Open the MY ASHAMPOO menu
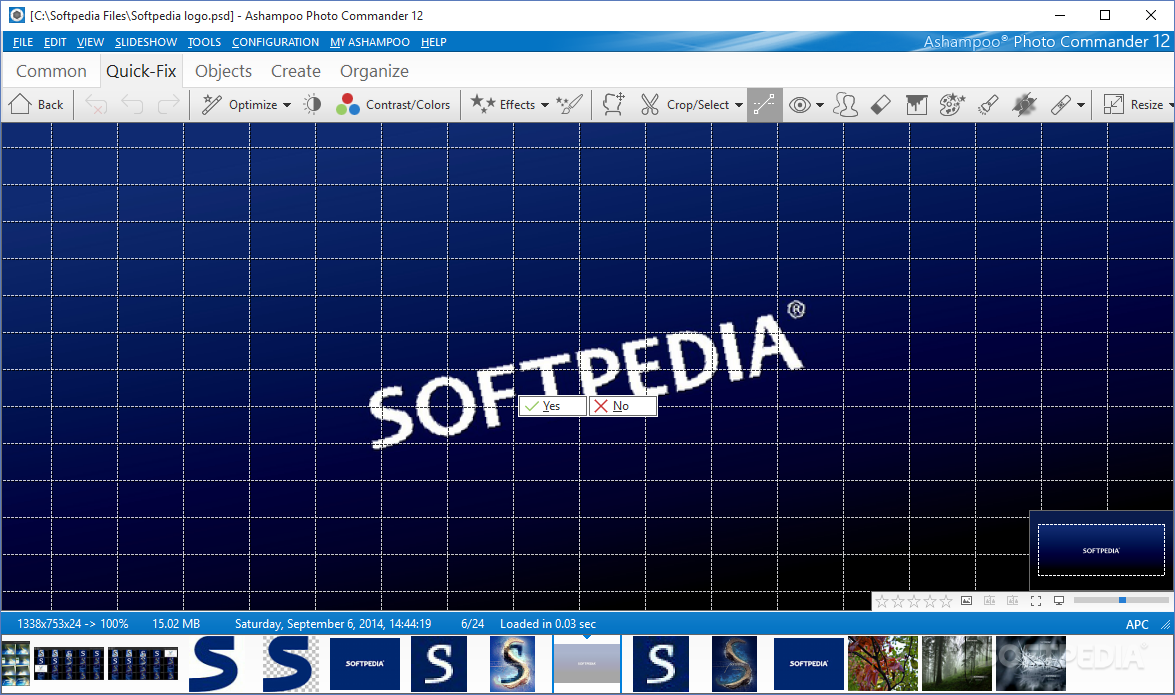 [370, 42]
